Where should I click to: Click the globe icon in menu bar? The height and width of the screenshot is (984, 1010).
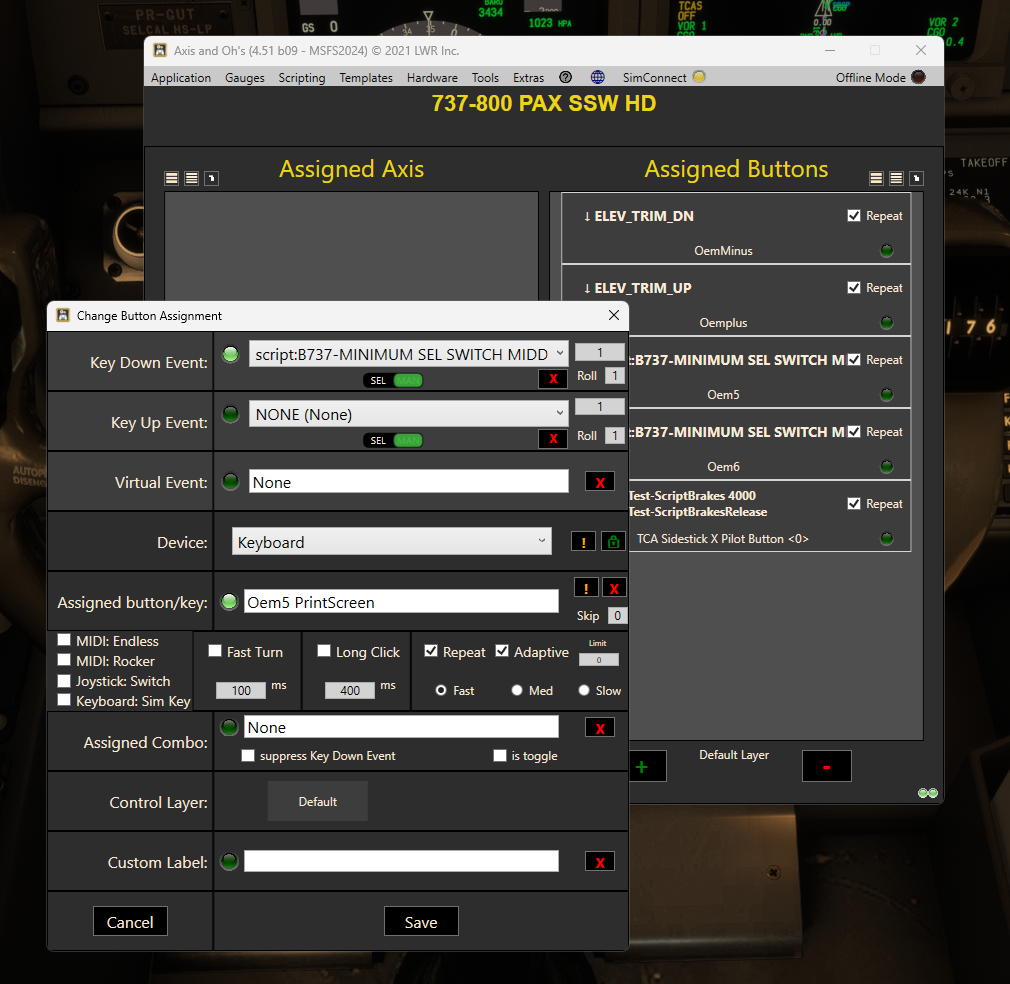(598, 77)
